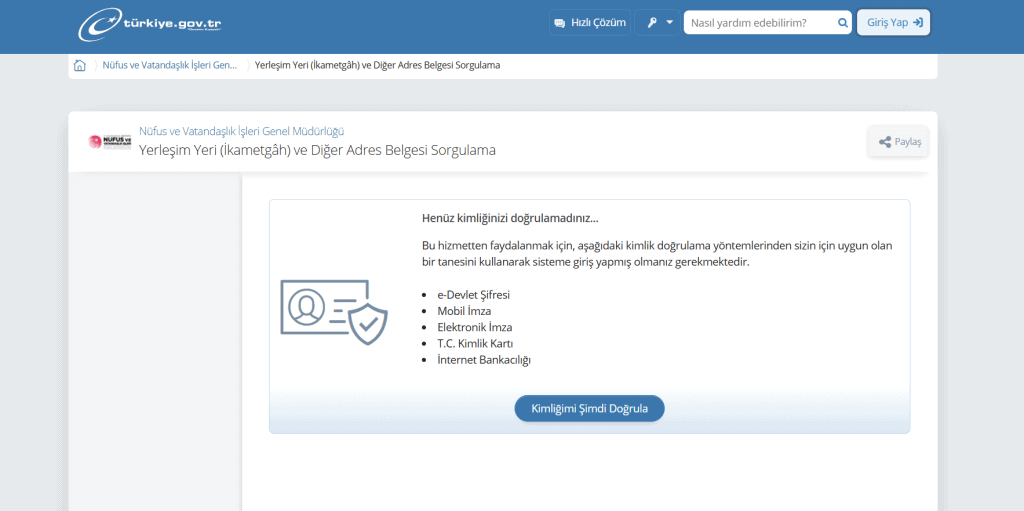The height and width of the screenshot is (511, 1024).
Task: Select the 'Elektronik İmza' list item
Action: tap(475, 327)
